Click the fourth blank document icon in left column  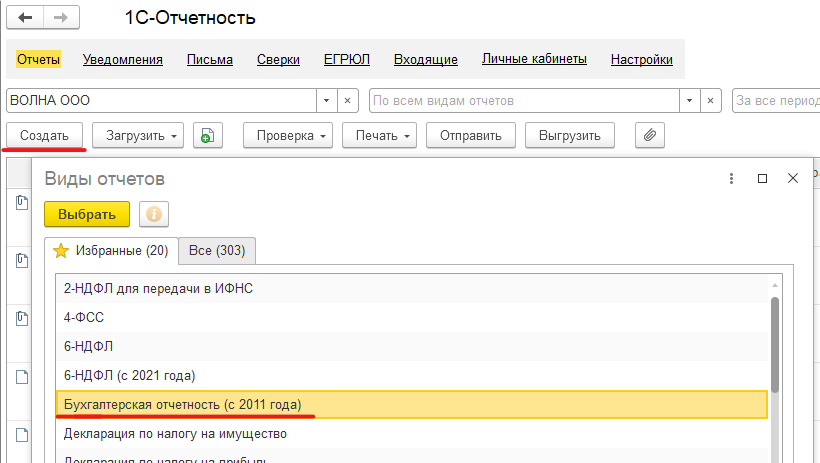[x=21, y=377]
